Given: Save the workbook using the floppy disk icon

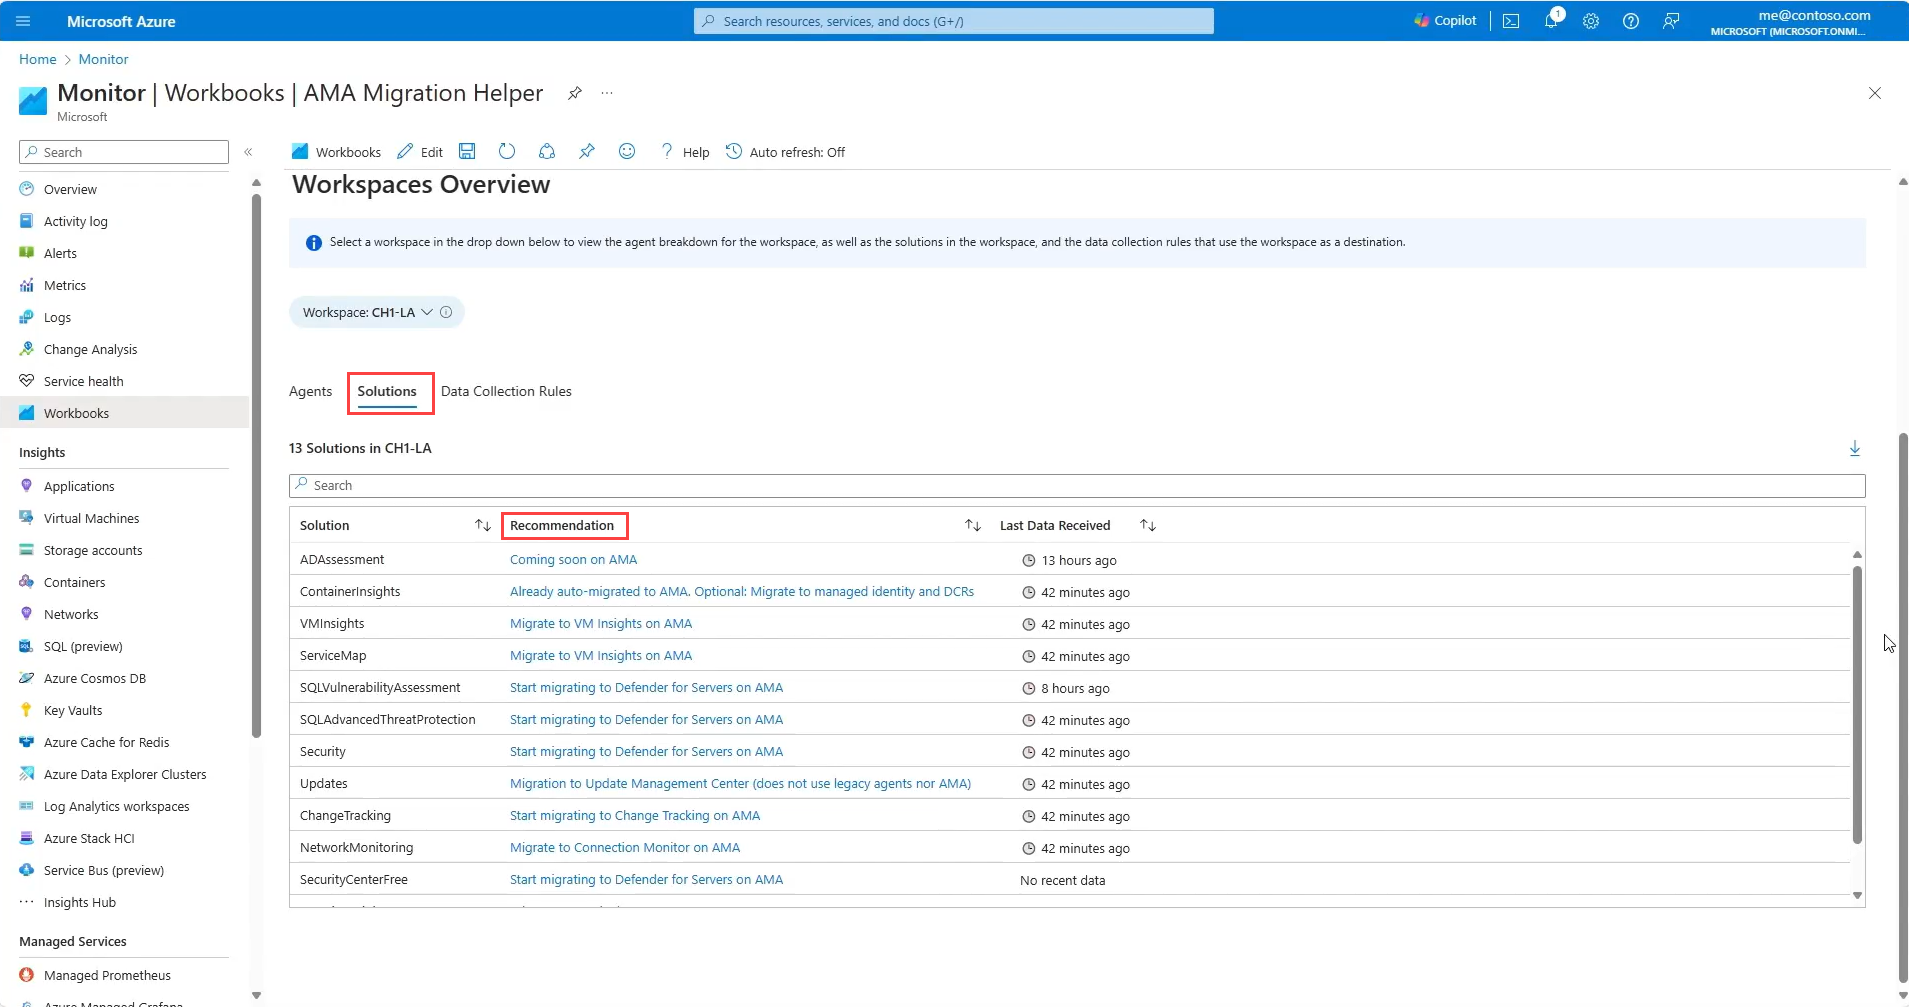Looking at the screenshot, I should tap(467, 152).
